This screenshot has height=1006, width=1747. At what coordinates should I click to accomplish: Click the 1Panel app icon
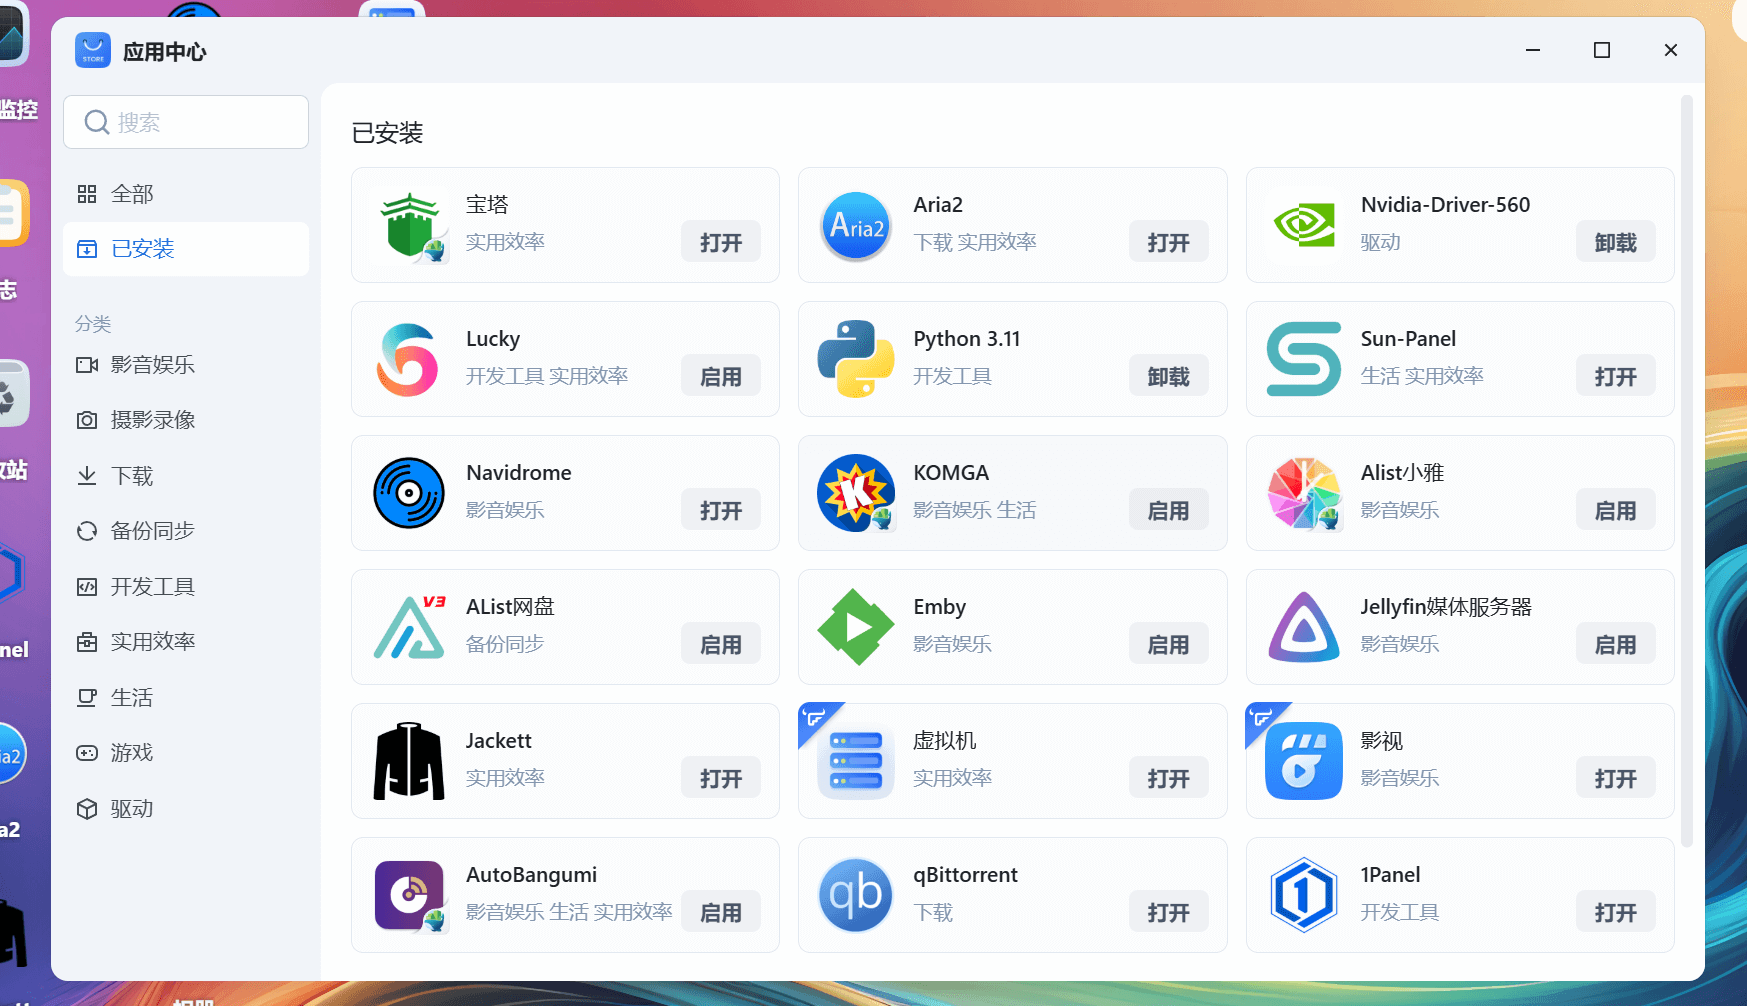[1304, 895]
